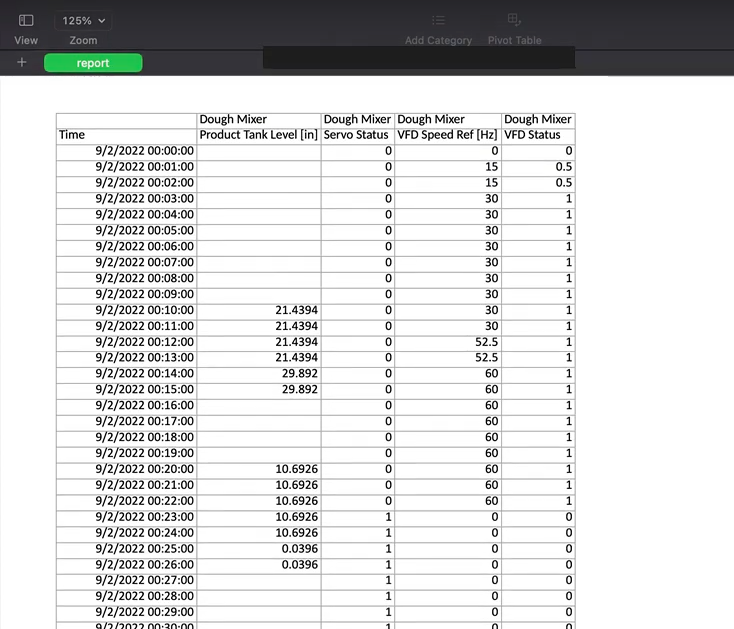Select the cell 9/2/2022 00:05:00
The image size is (734, 629).
(126, 230)
